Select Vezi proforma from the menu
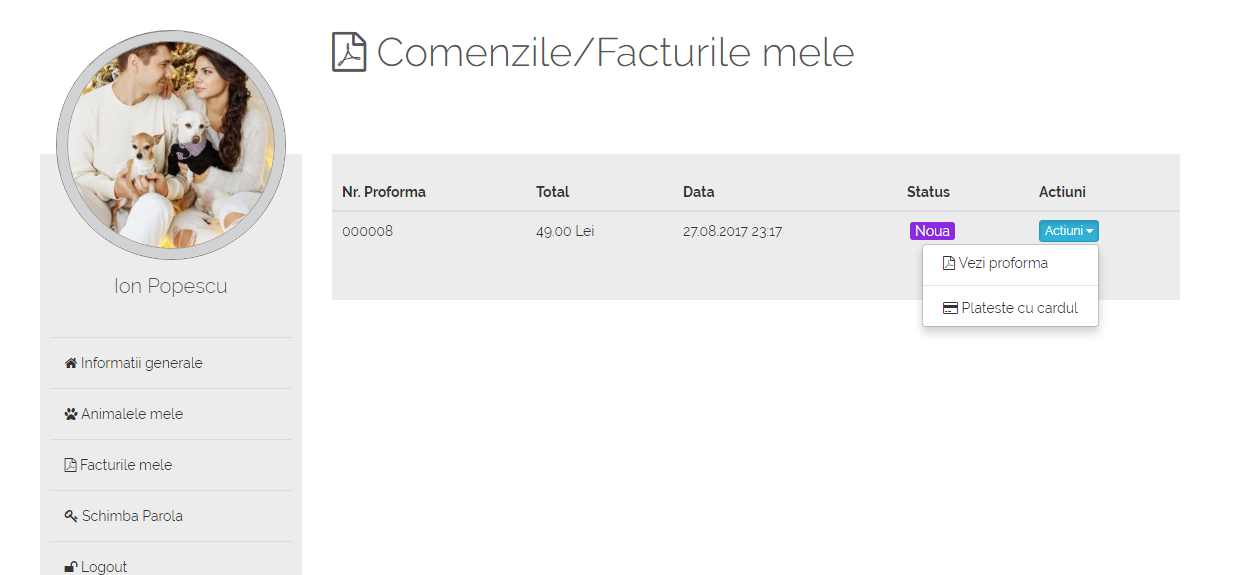 coord(1003,263)
